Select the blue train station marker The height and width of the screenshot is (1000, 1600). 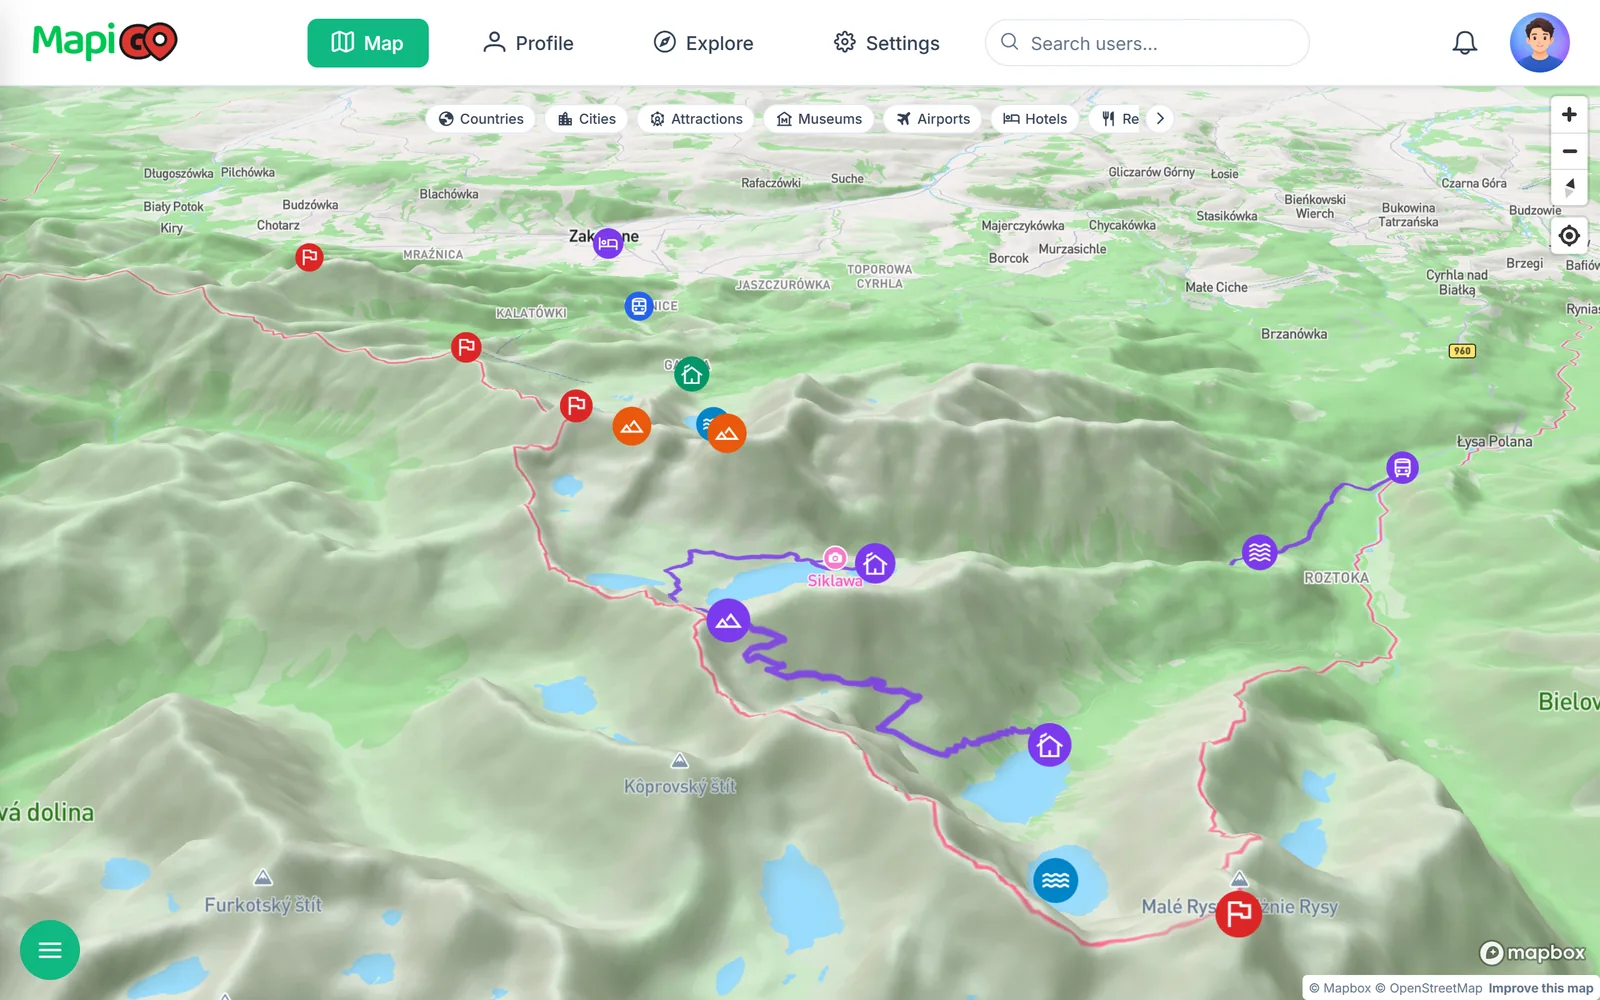click(639, 306)
